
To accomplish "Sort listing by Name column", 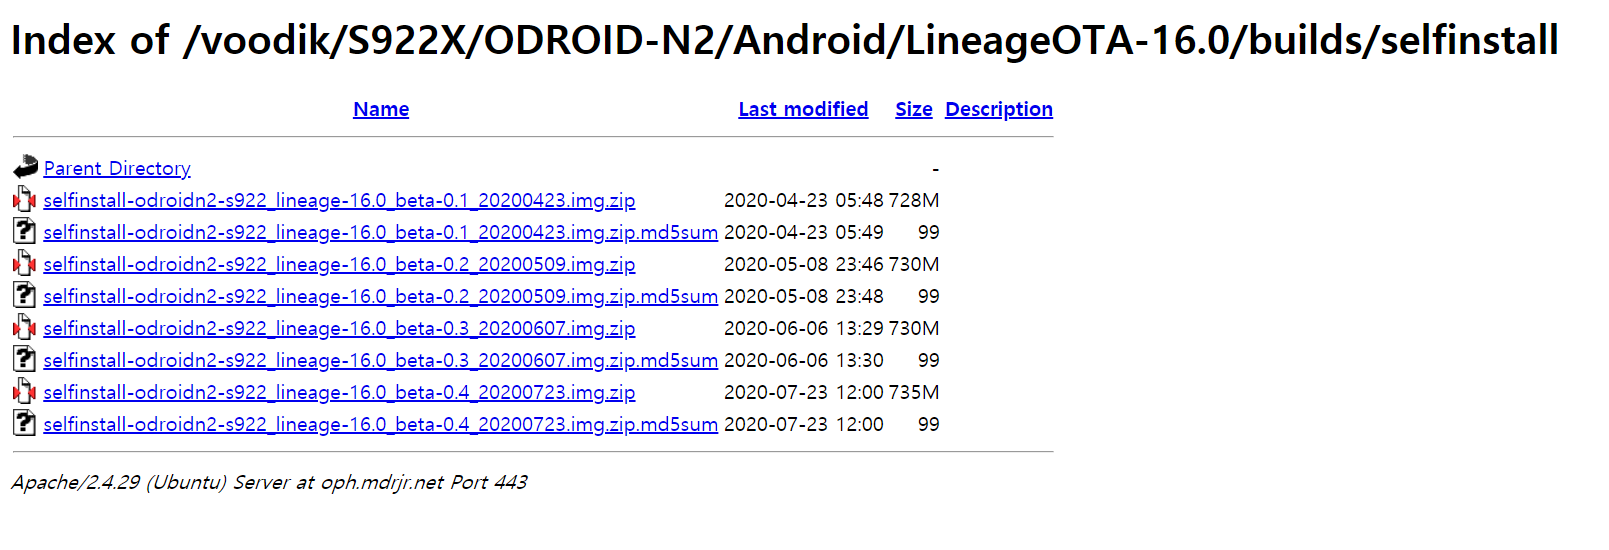I will point(381,109).
